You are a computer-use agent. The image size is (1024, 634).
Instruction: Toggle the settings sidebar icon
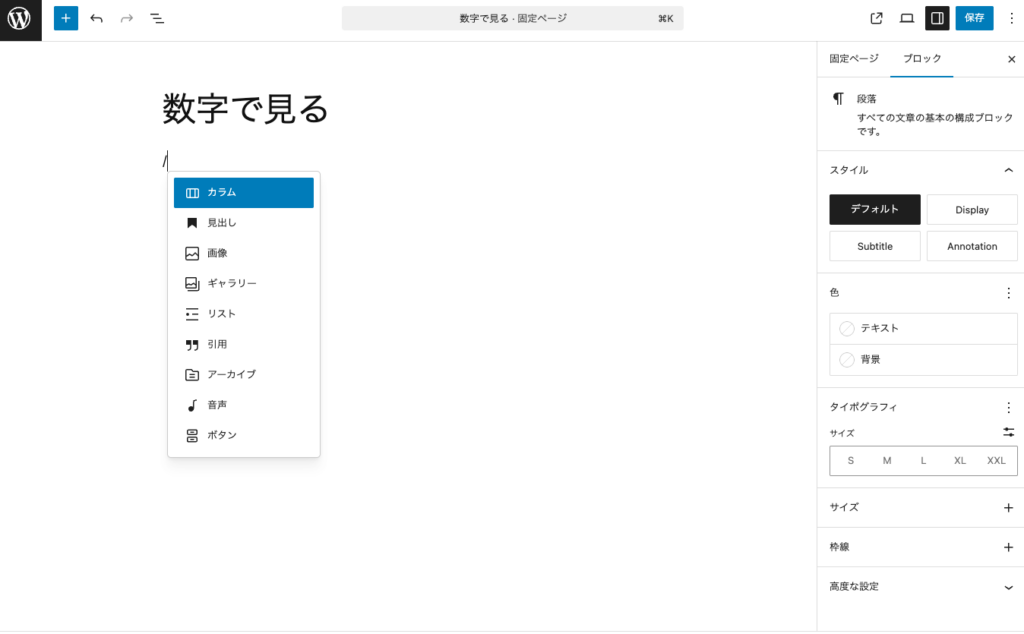tap(937, 17)
